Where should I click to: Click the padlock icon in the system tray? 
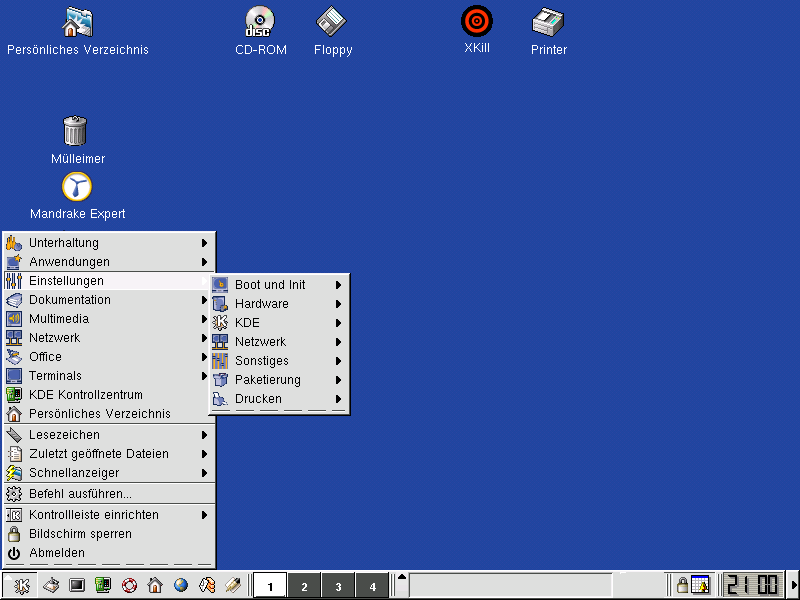pos(682,585)
